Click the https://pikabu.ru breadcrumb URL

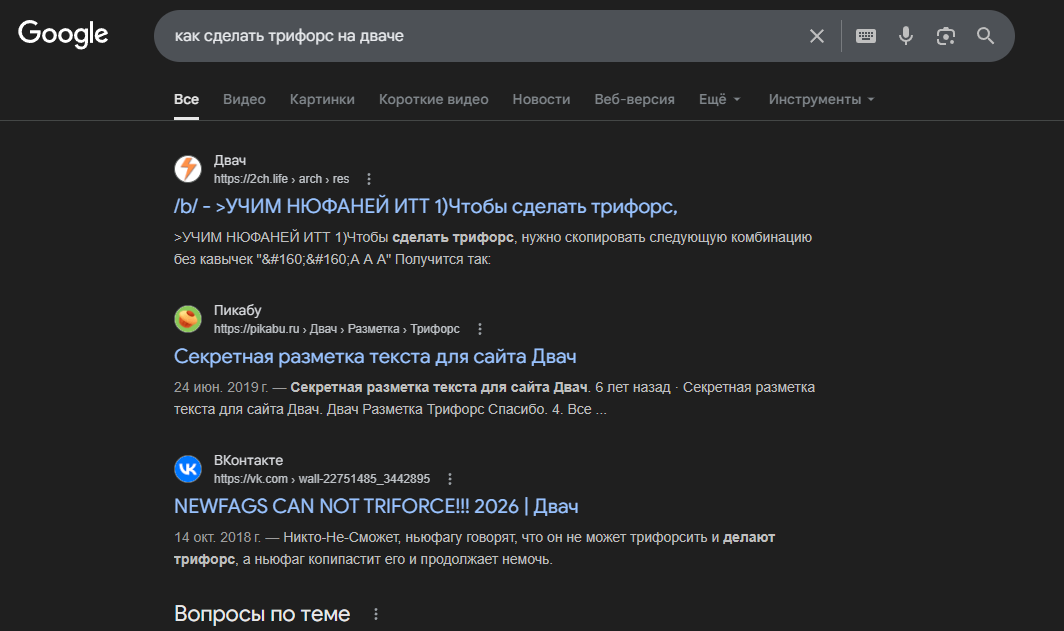click(337, 329)
